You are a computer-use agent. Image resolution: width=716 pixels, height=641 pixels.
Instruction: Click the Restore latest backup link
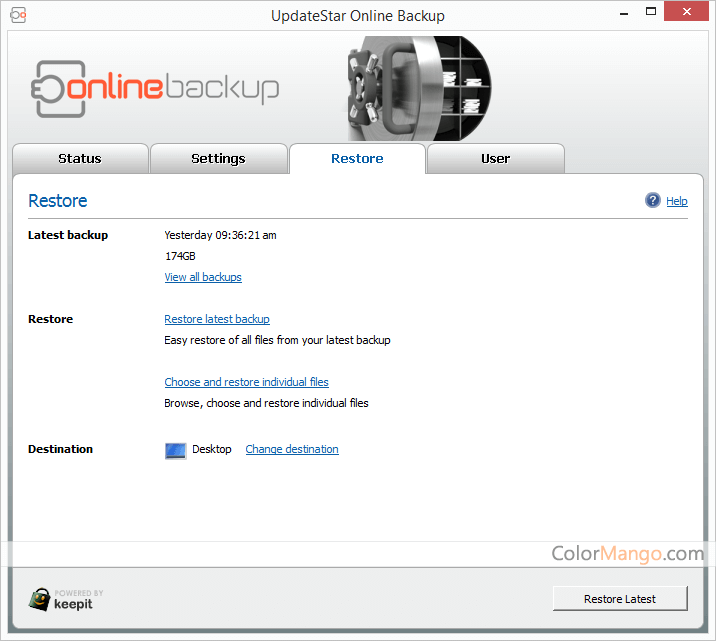pos(217,319)
